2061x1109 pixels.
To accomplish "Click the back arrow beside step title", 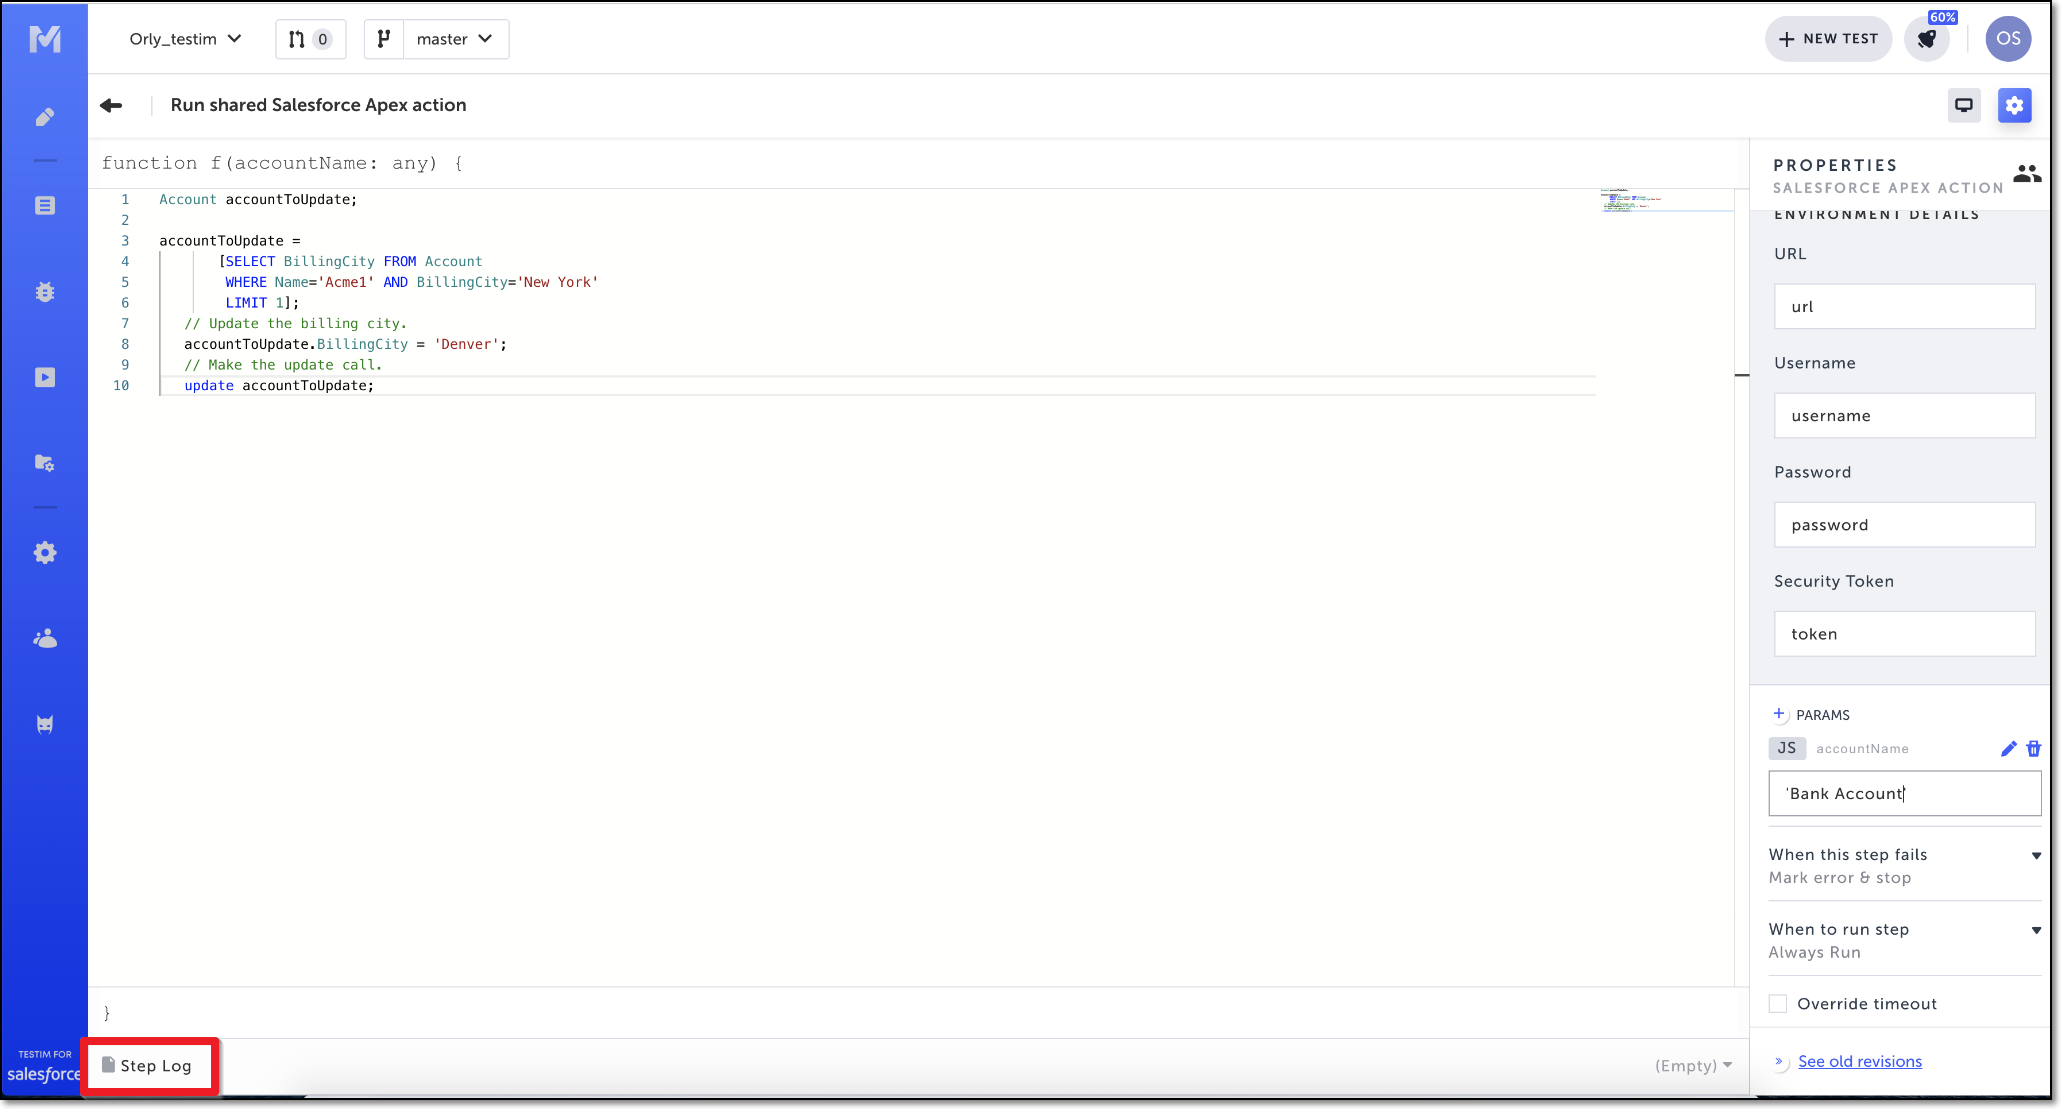I will 111,105.
